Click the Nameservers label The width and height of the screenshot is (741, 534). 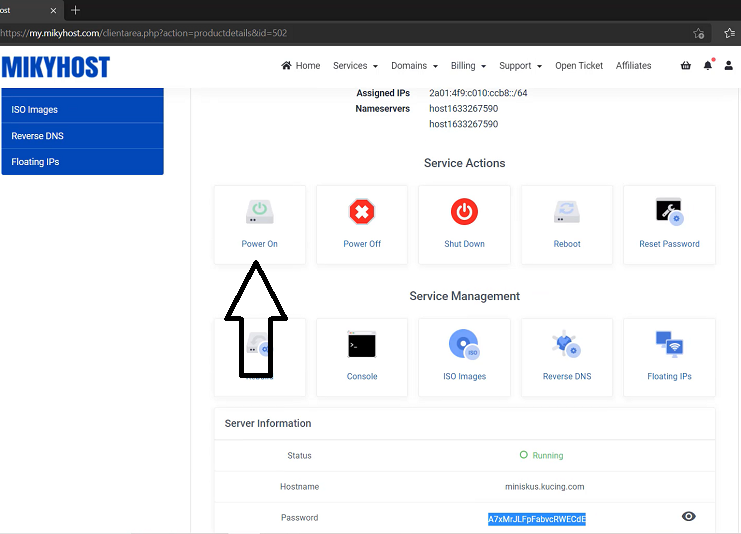[382, 109]
